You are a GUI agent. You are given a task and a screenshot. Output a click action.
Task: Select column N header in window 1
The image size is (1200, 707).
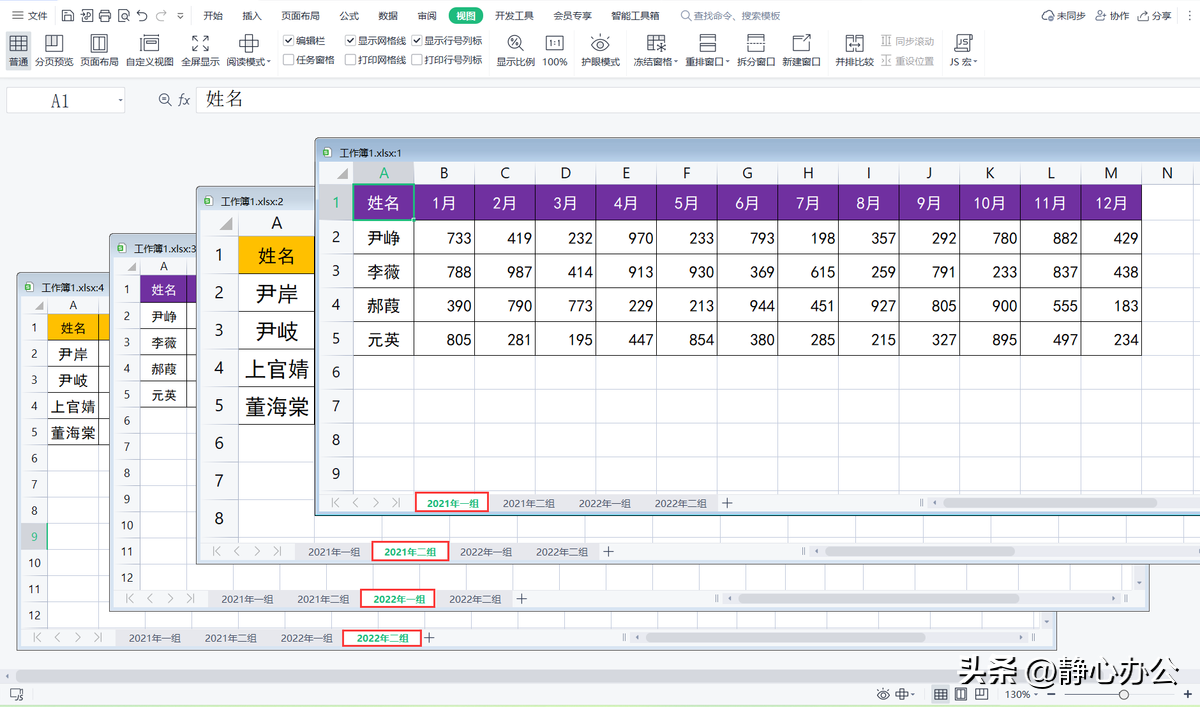(1167, 173)
